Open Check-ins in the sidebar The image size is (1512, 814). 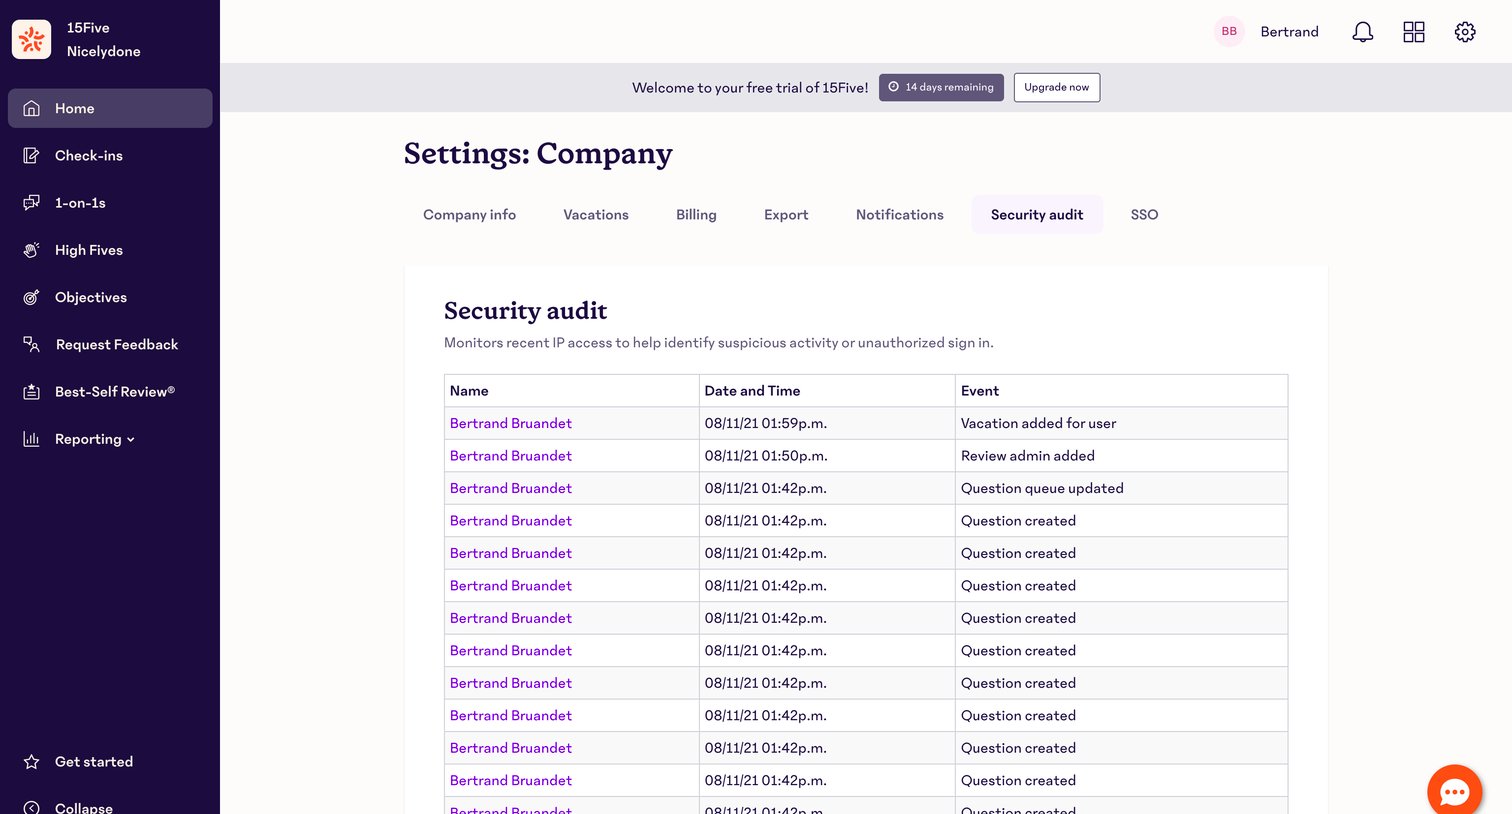[x=110, y=155]
